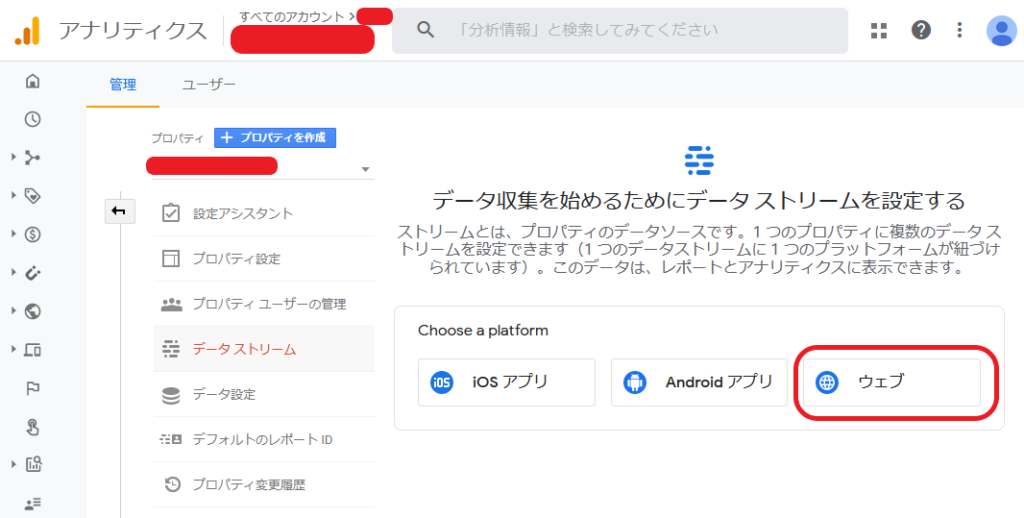
Task: Choose the ウェブ platform button
Action: [x=892, y=382]
